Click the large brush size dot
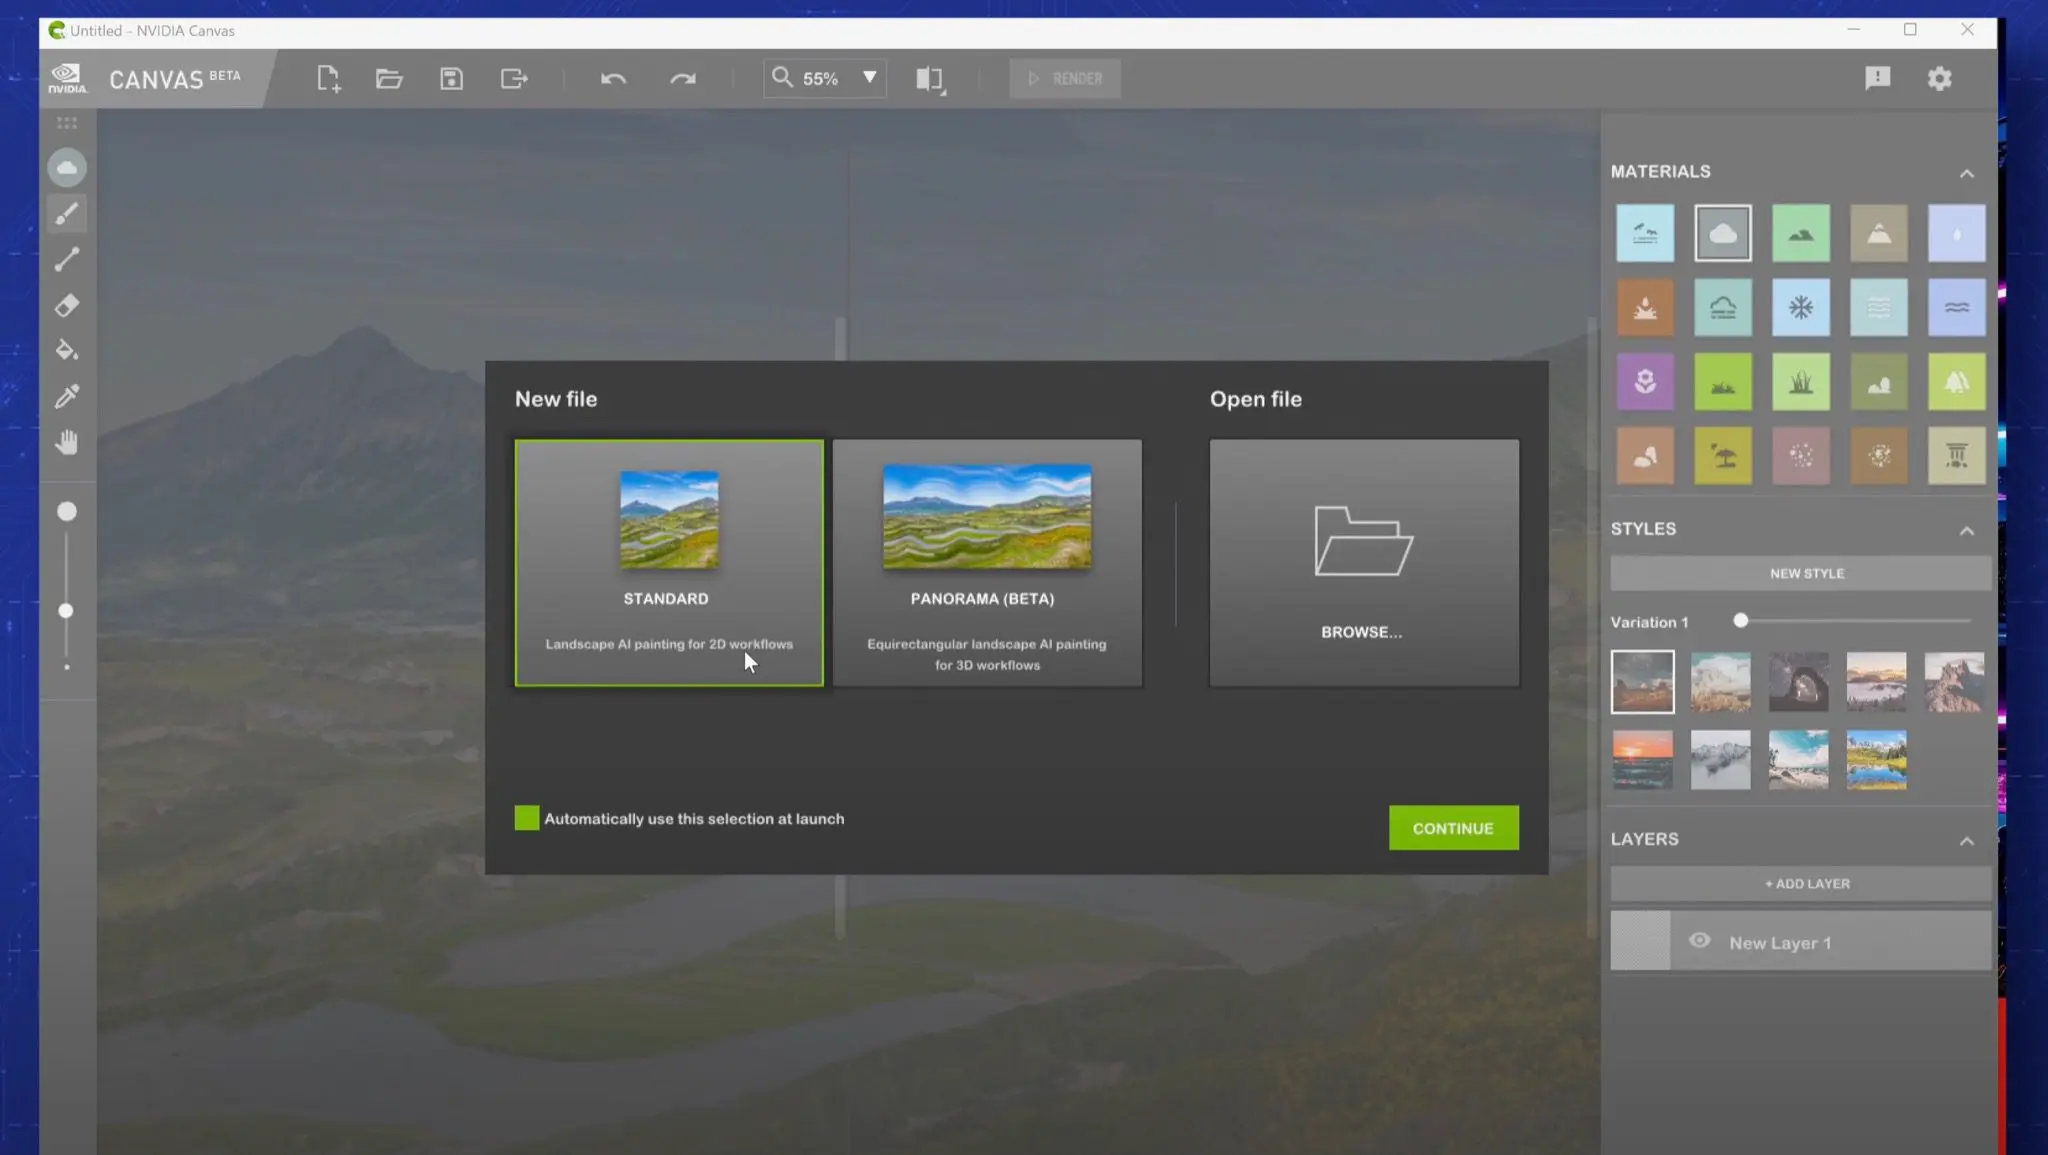This screenshot has height=1155, width=2048. click(x=66, y=511)
